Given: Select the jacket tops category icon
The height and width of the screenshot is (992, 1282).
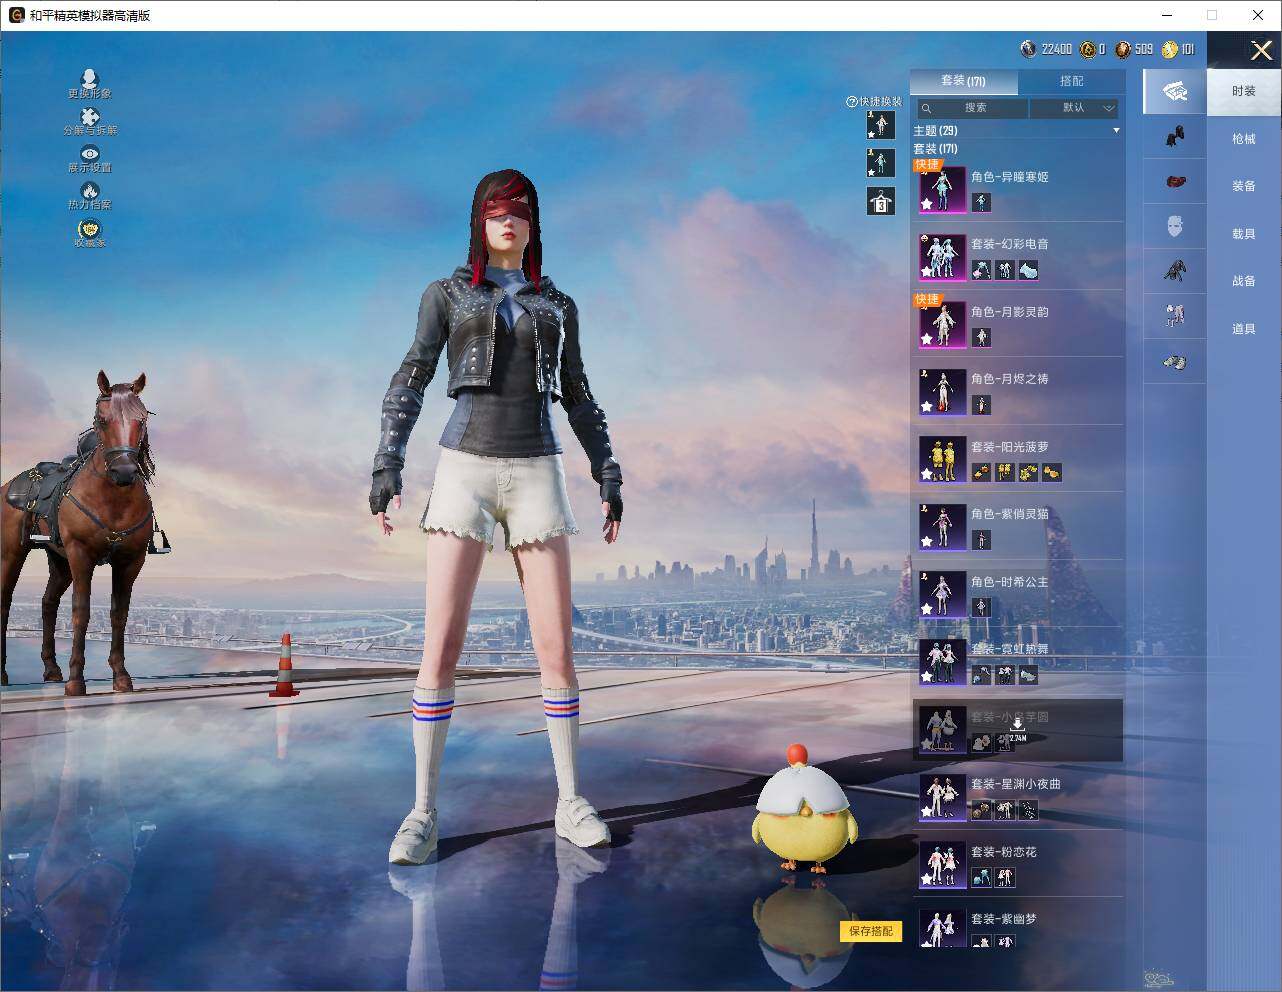Looking at the screenshot, I should pos(1175,271).
